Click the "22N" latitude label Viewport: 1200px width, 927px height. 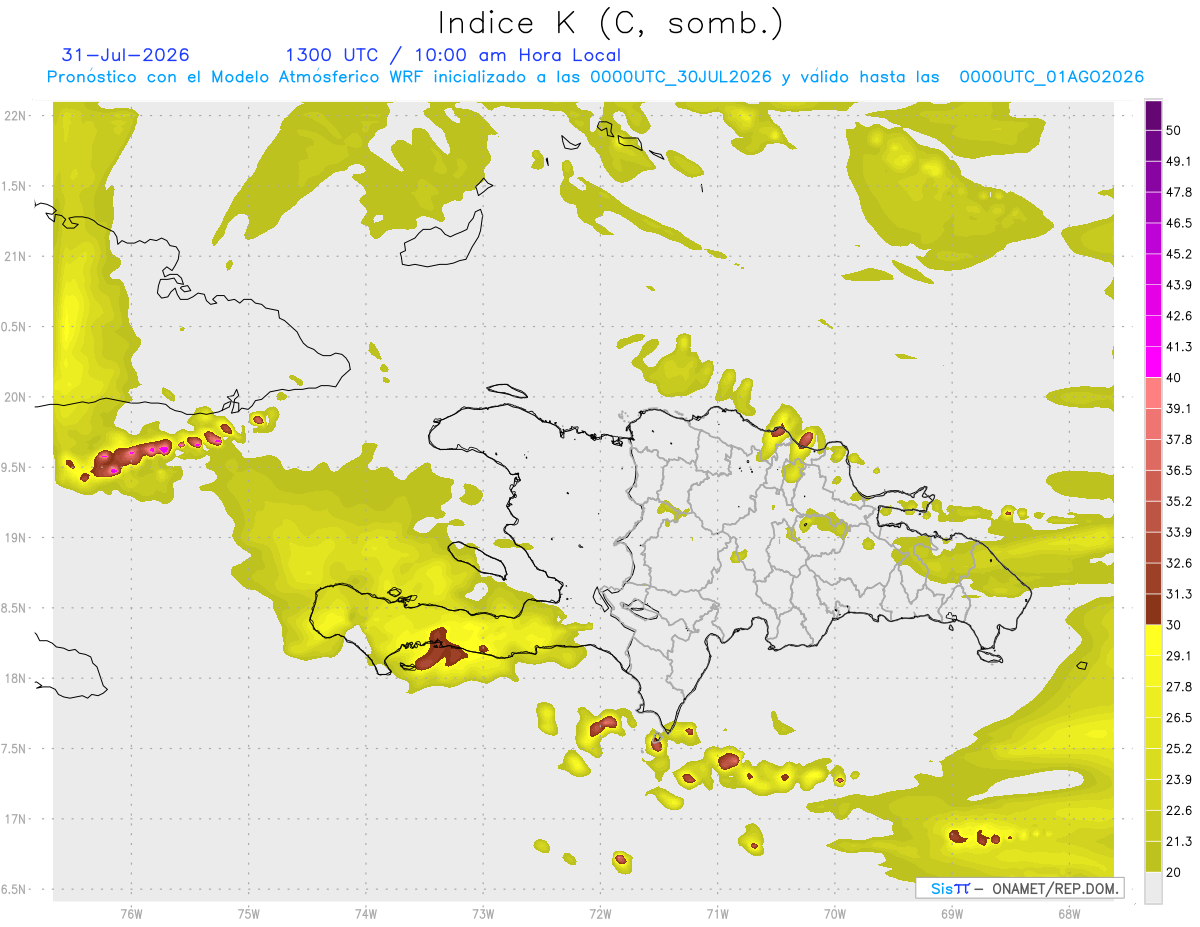tap(16, 115)
